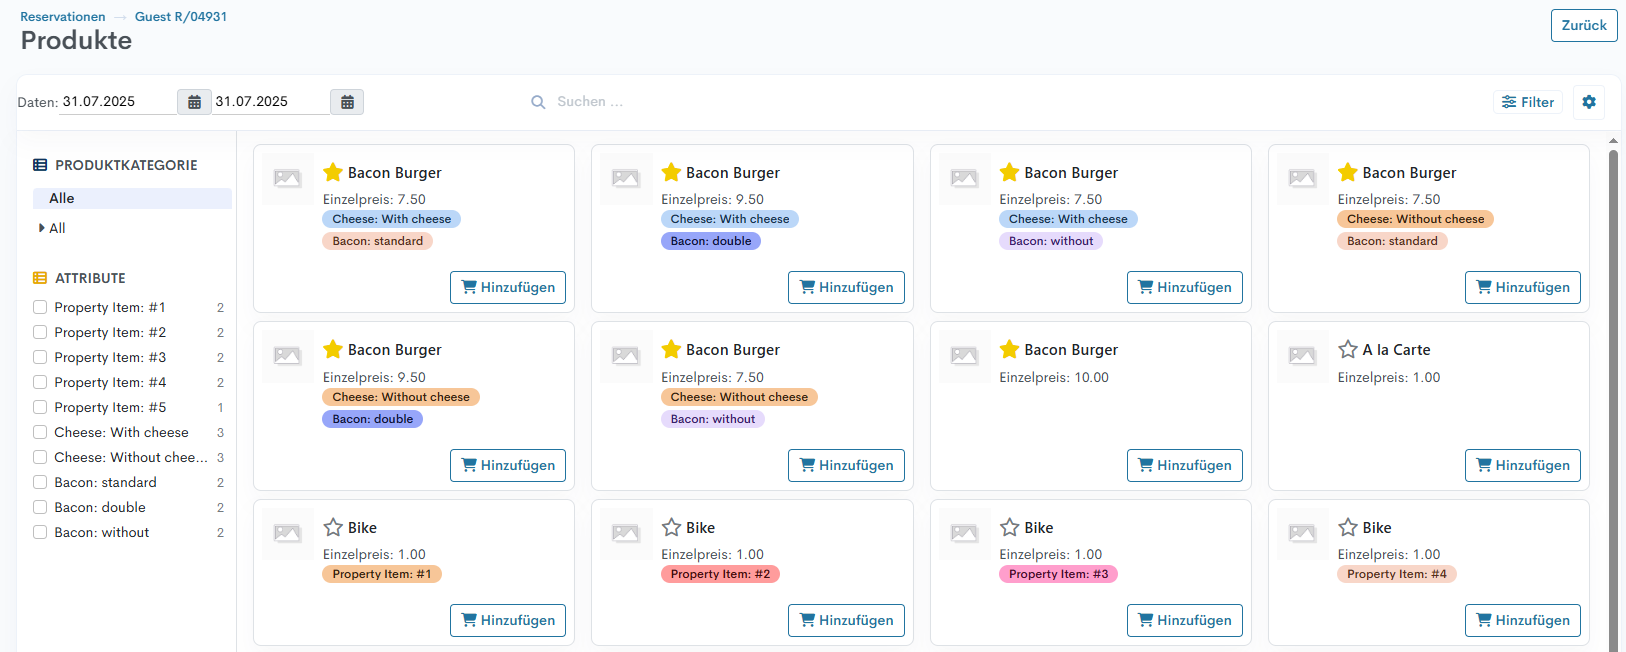Viewport: 1626px width, 652px height.
Task: Select the Alle product category
Action: [x=62, y=199]
